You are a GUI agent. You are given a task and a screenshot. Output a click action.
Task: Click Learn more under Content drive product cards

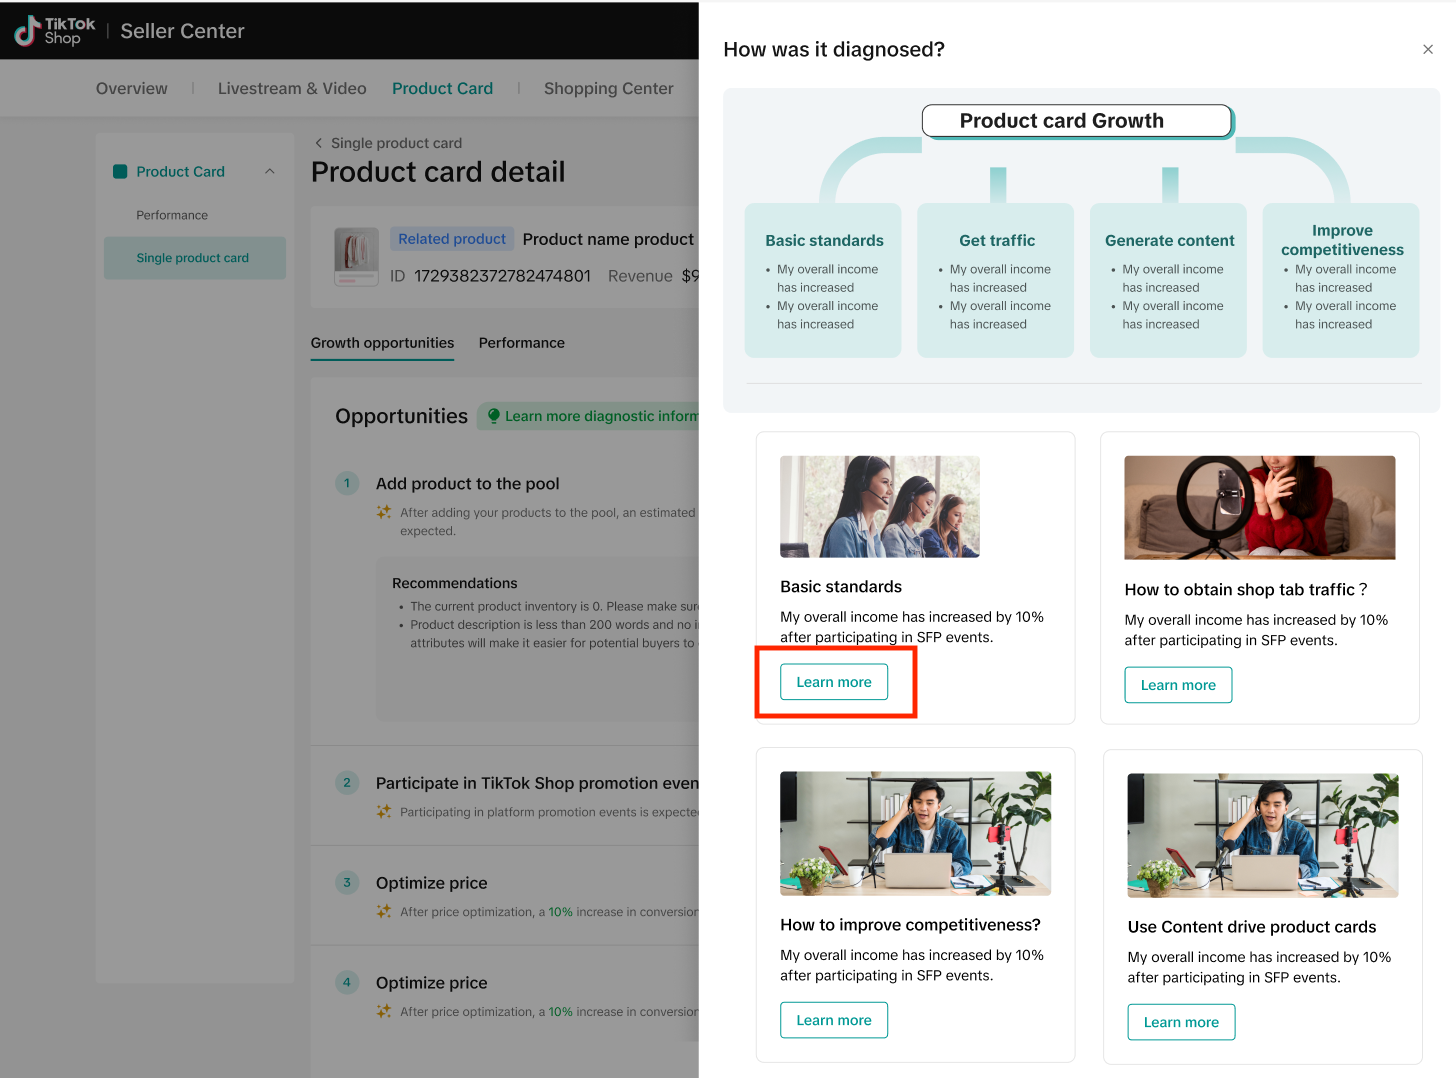click(1180, 1022)
